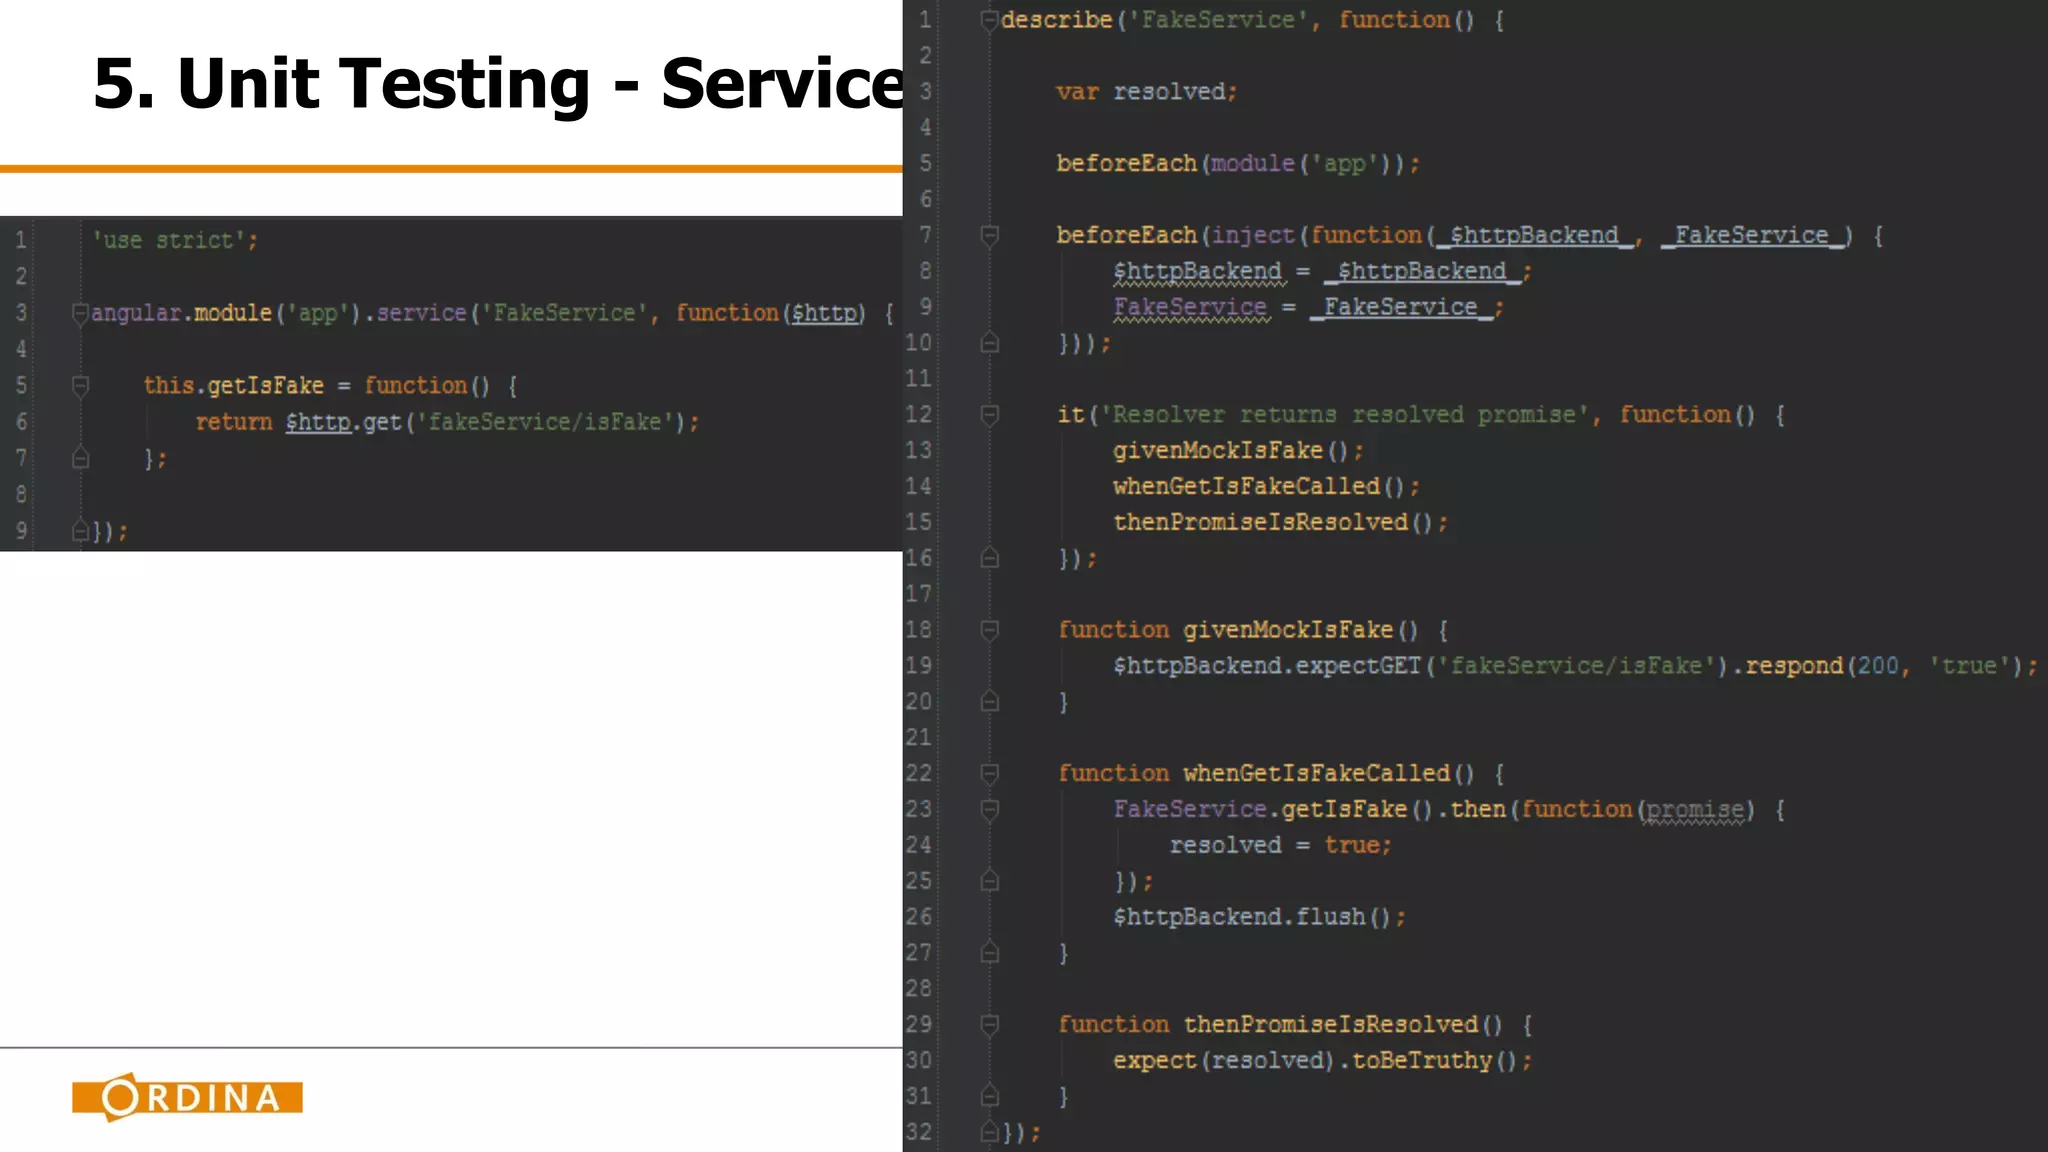Click the slide title '5. Unit Testing - Service'
Image resolution: width=2048 pixels, height=1152 pixels.
click(498, 83)
